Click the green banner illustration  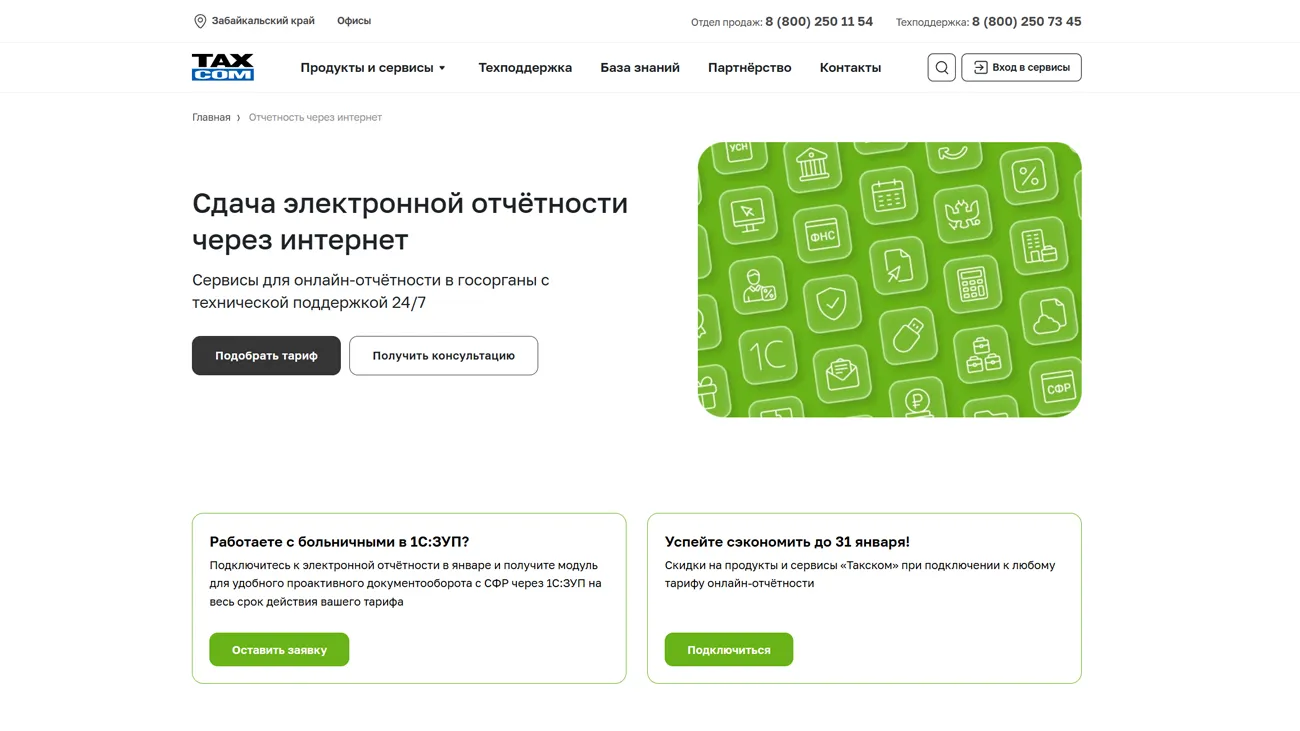(x=889, y=280)
